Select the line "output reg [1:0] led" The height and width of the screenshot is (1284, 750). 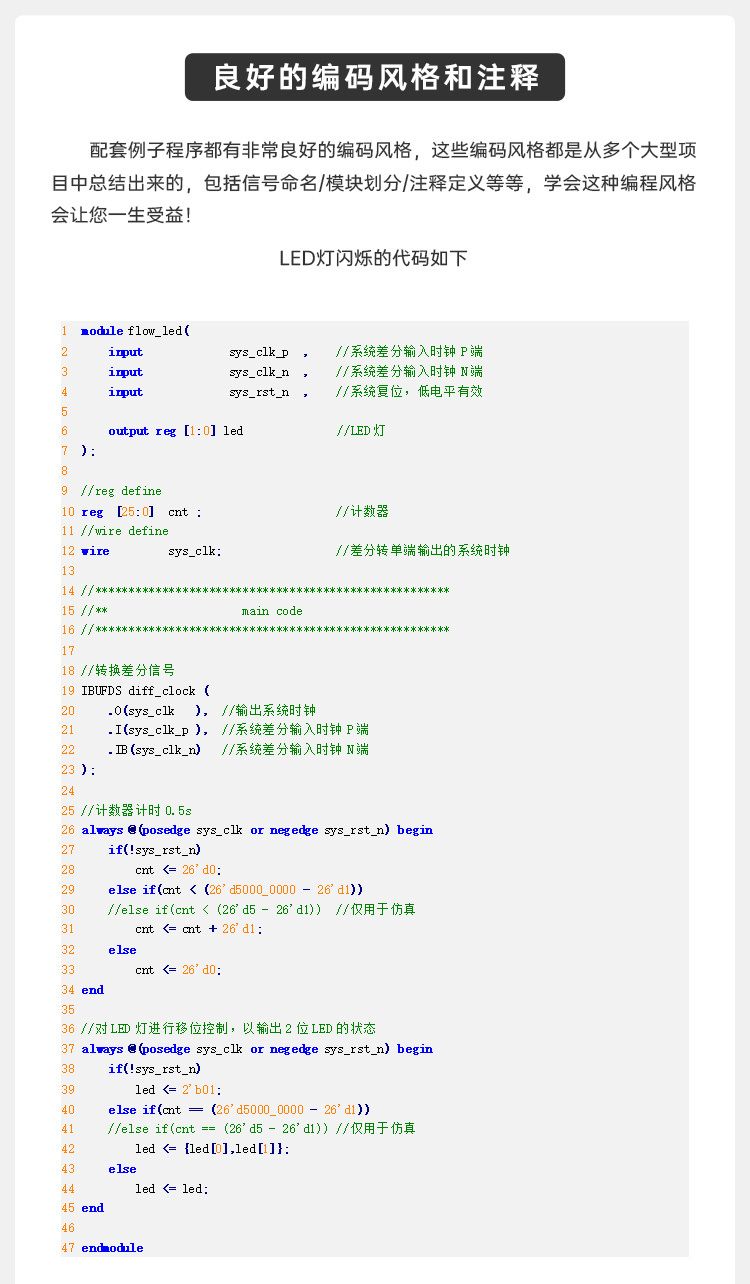[176, 431]
